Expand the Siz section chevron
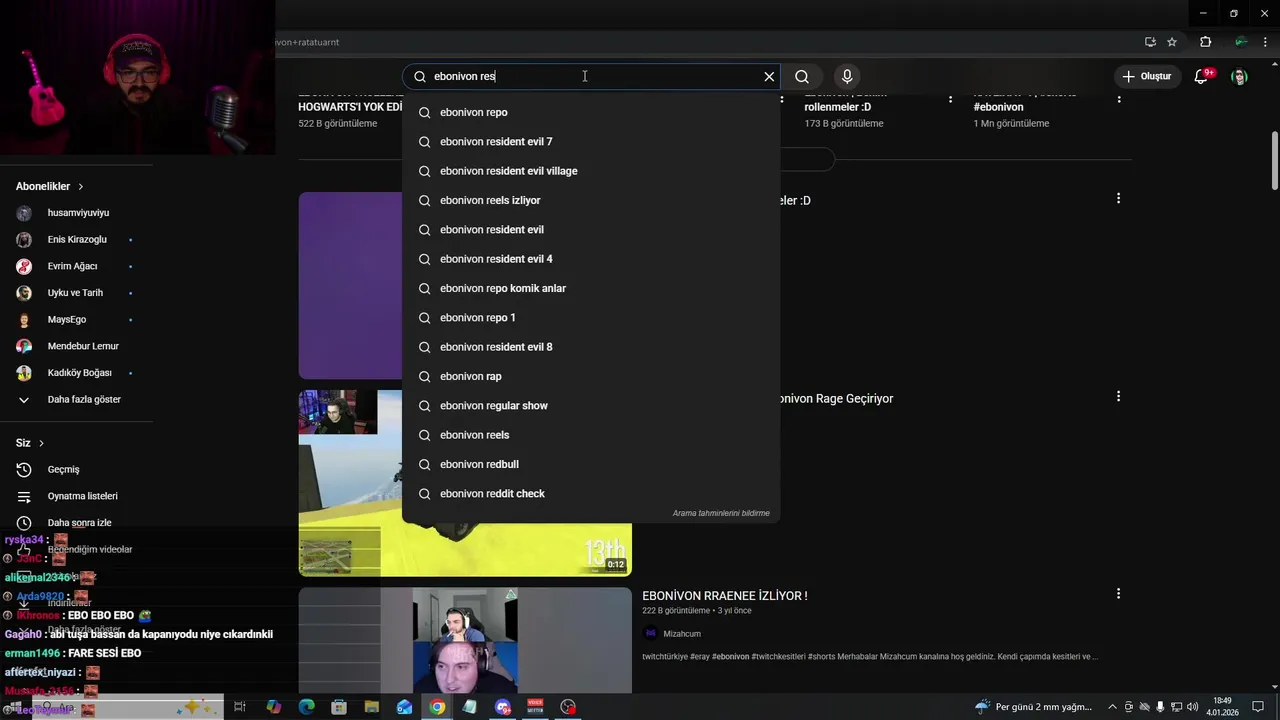The height and width of the screenshot is (720, 1280). click(x=41, y=443)
